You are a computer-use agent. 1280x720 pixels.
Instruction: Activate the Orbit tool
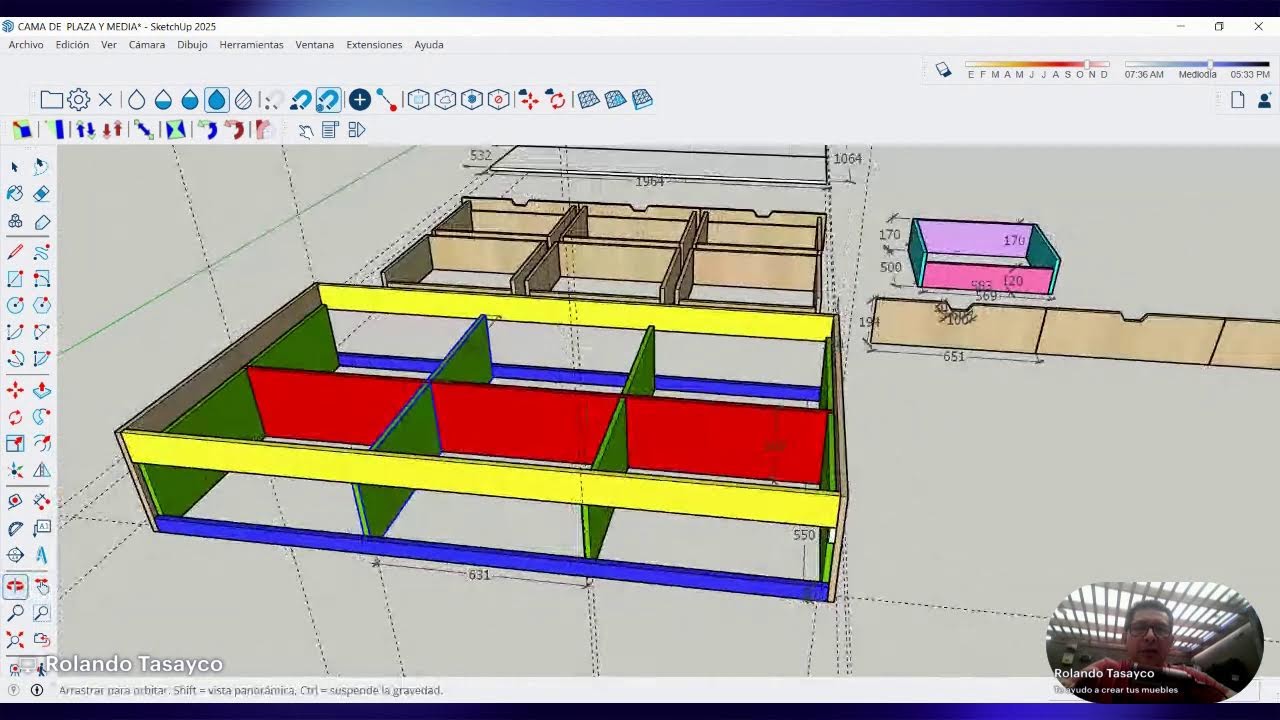click(15, 586)
